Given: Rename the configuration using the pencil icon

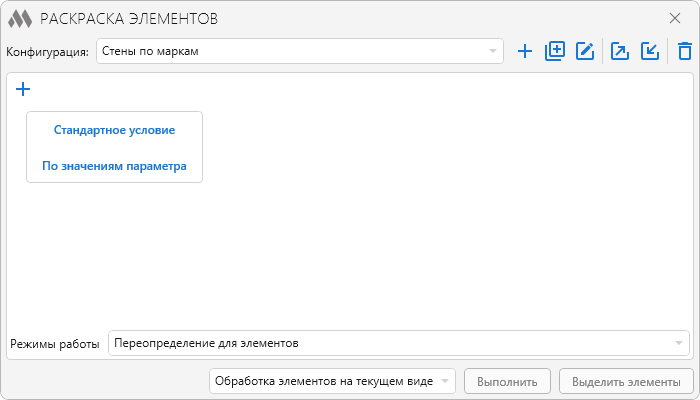Looking at the screenshot, I should tap(585, 51).
